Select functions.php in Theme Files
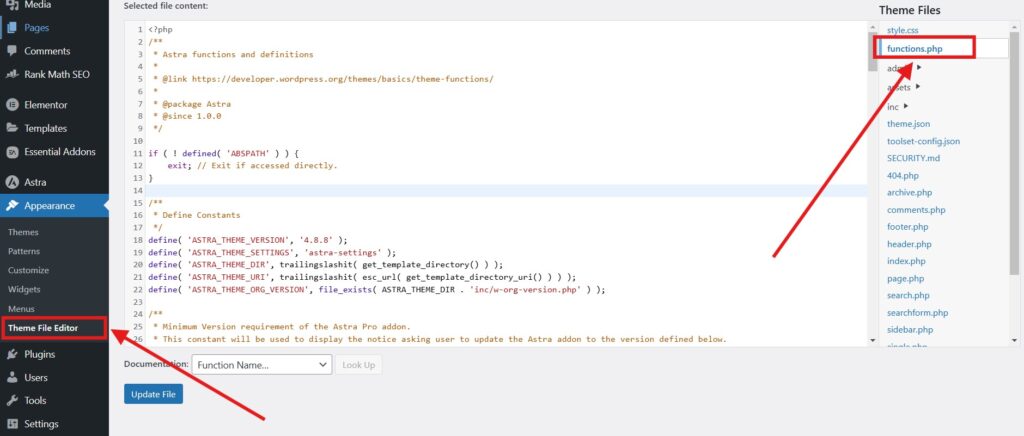The image size is (1024, 436). pyautogui.click(x=914, y=48)
